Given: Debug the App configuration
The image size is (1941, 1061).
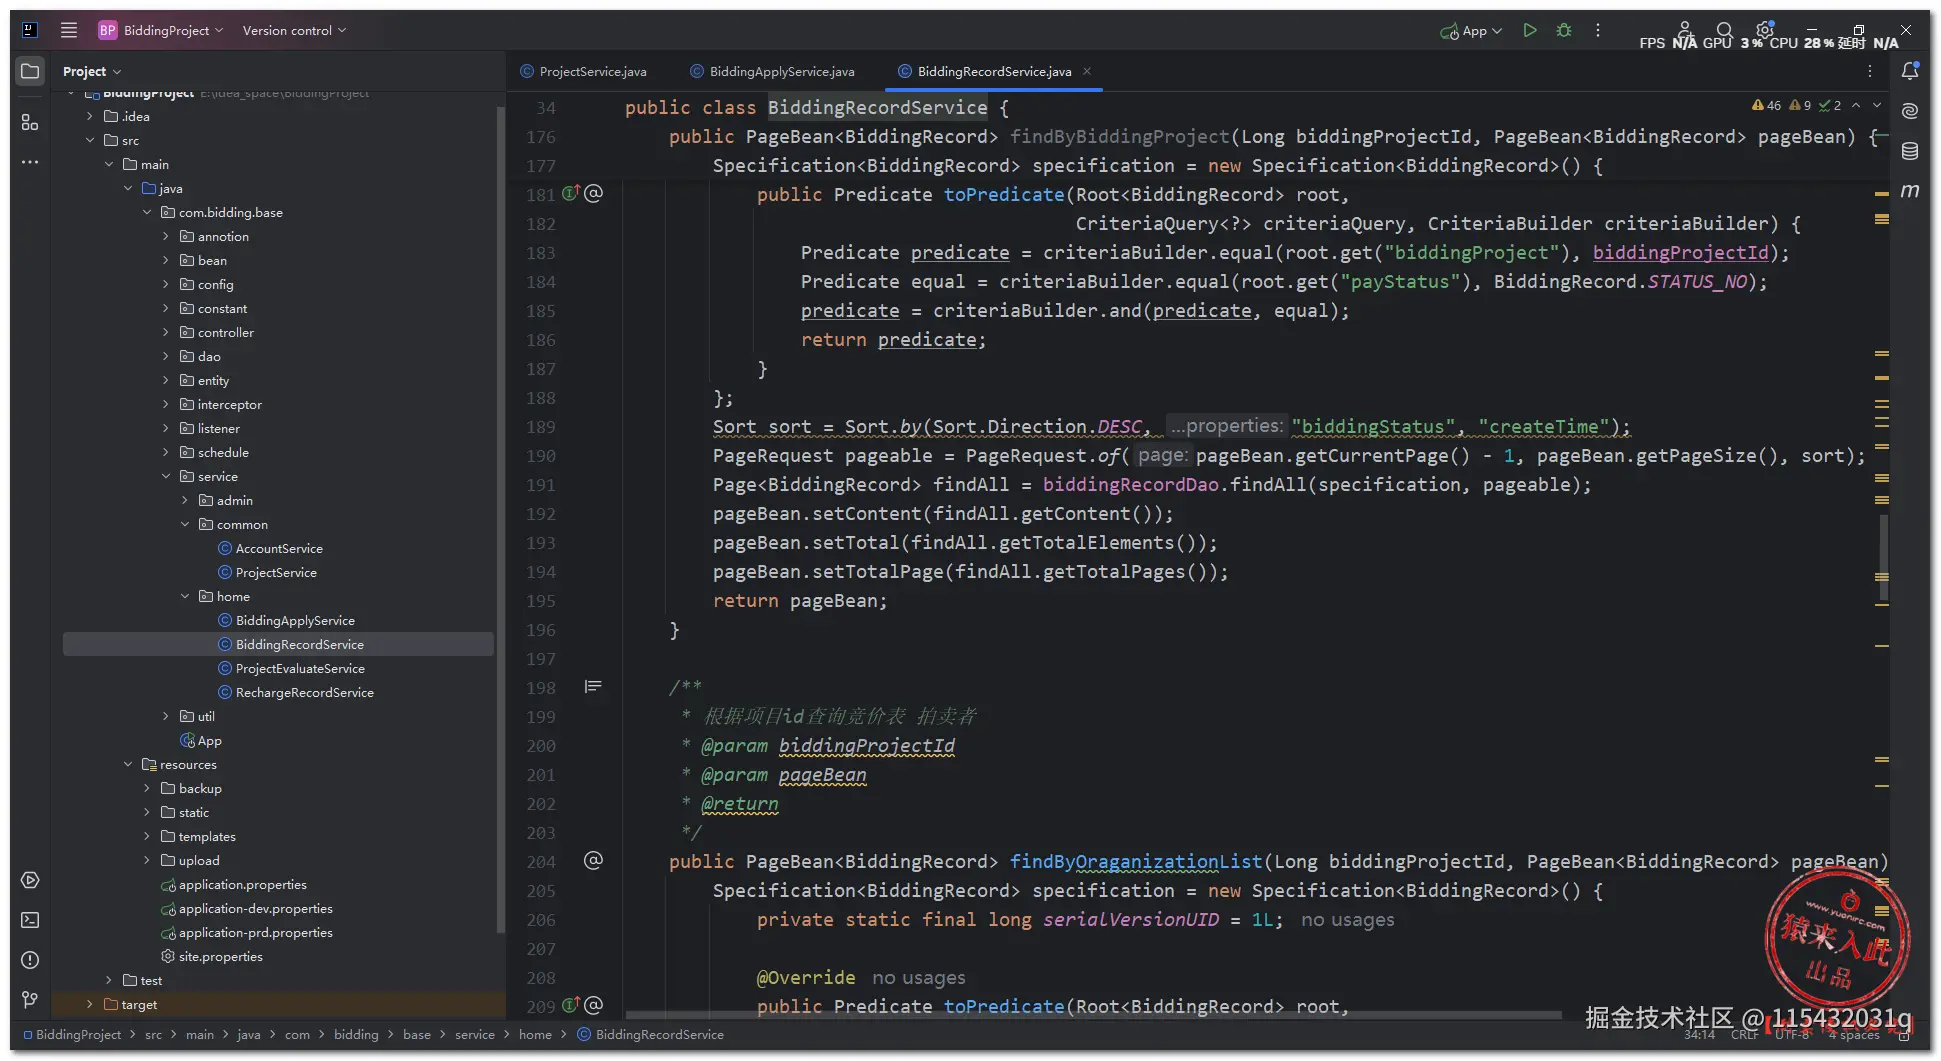Looking at the screenshot, I should [x=1564, y=30].
